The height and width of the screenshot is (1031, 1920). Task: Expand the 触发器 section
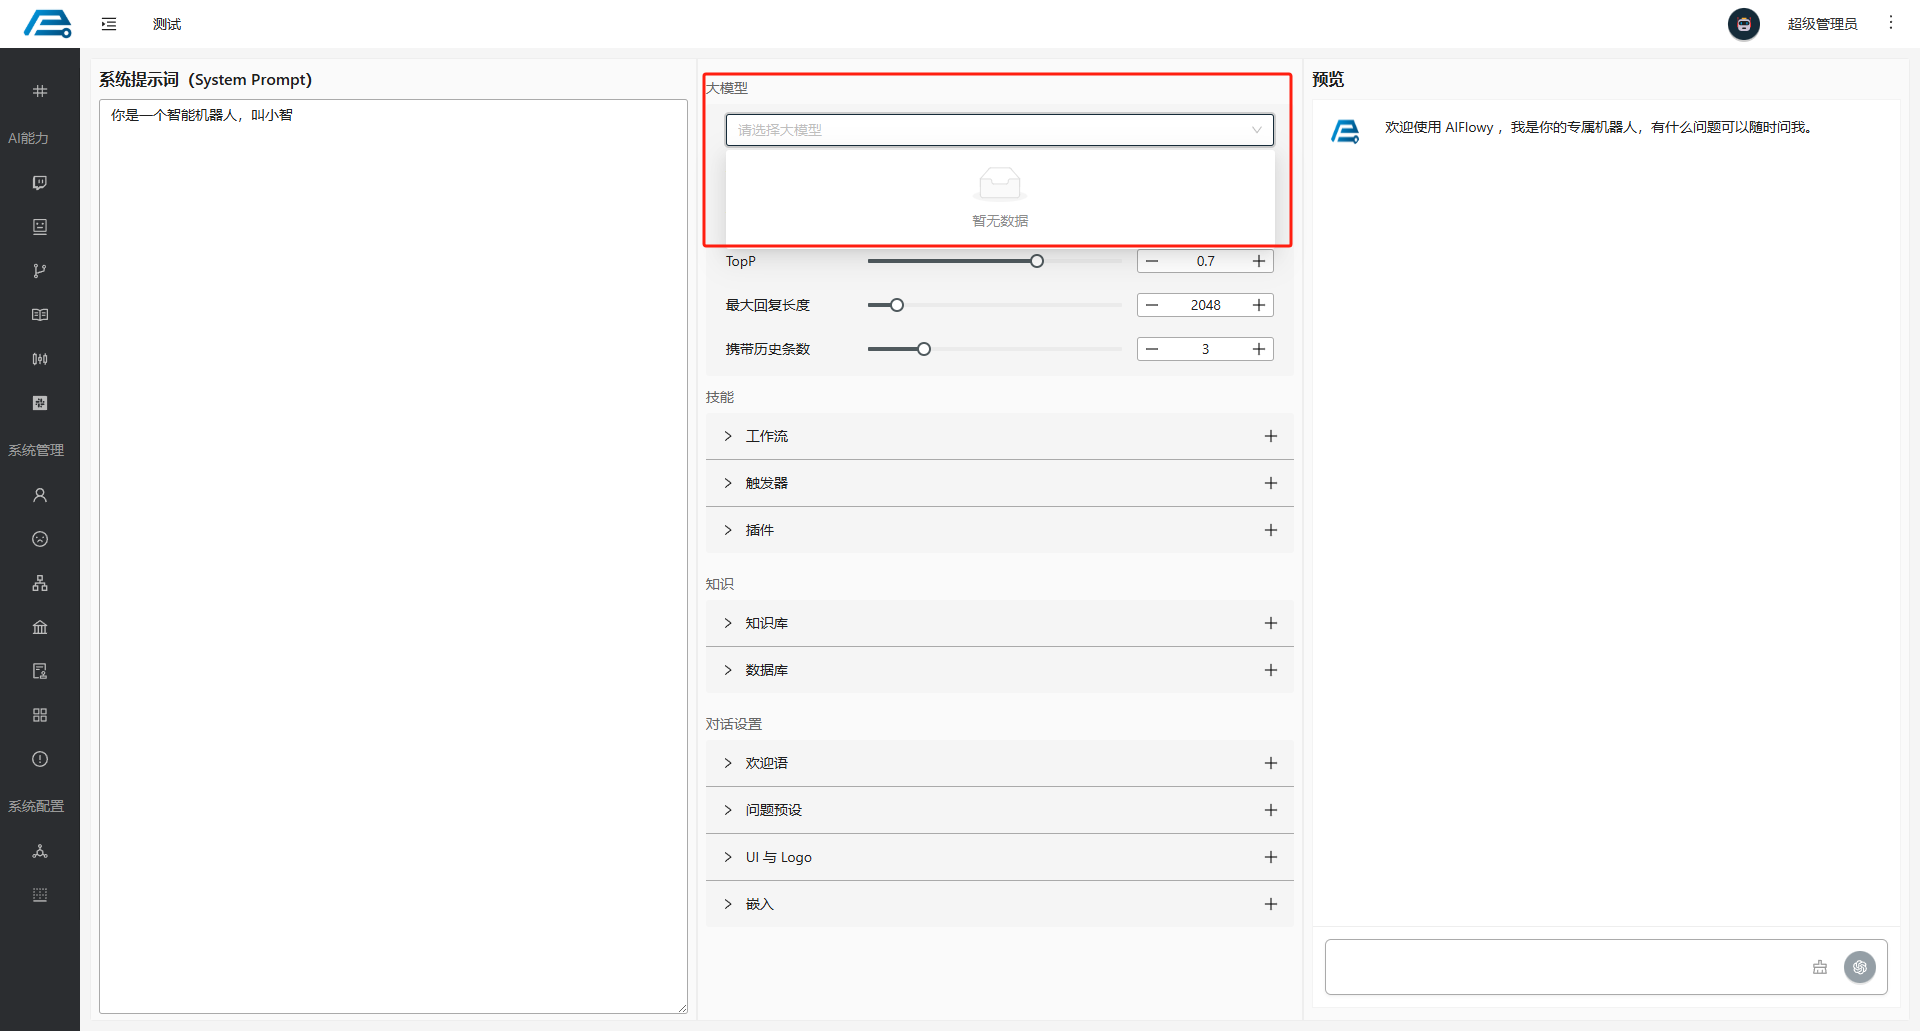click(x=728, y=483)
